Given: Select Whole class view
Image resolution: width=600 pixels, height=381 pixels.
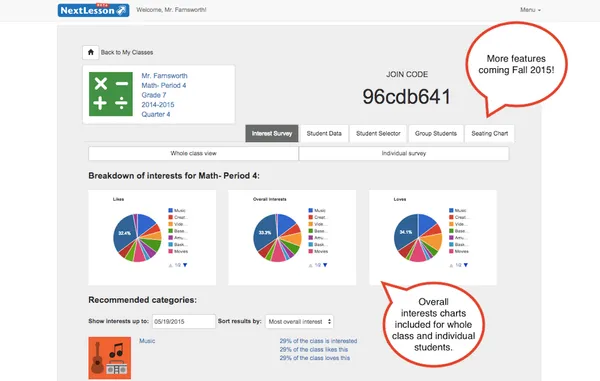Looking at the screenshot, I should click(x=194, y=153).
